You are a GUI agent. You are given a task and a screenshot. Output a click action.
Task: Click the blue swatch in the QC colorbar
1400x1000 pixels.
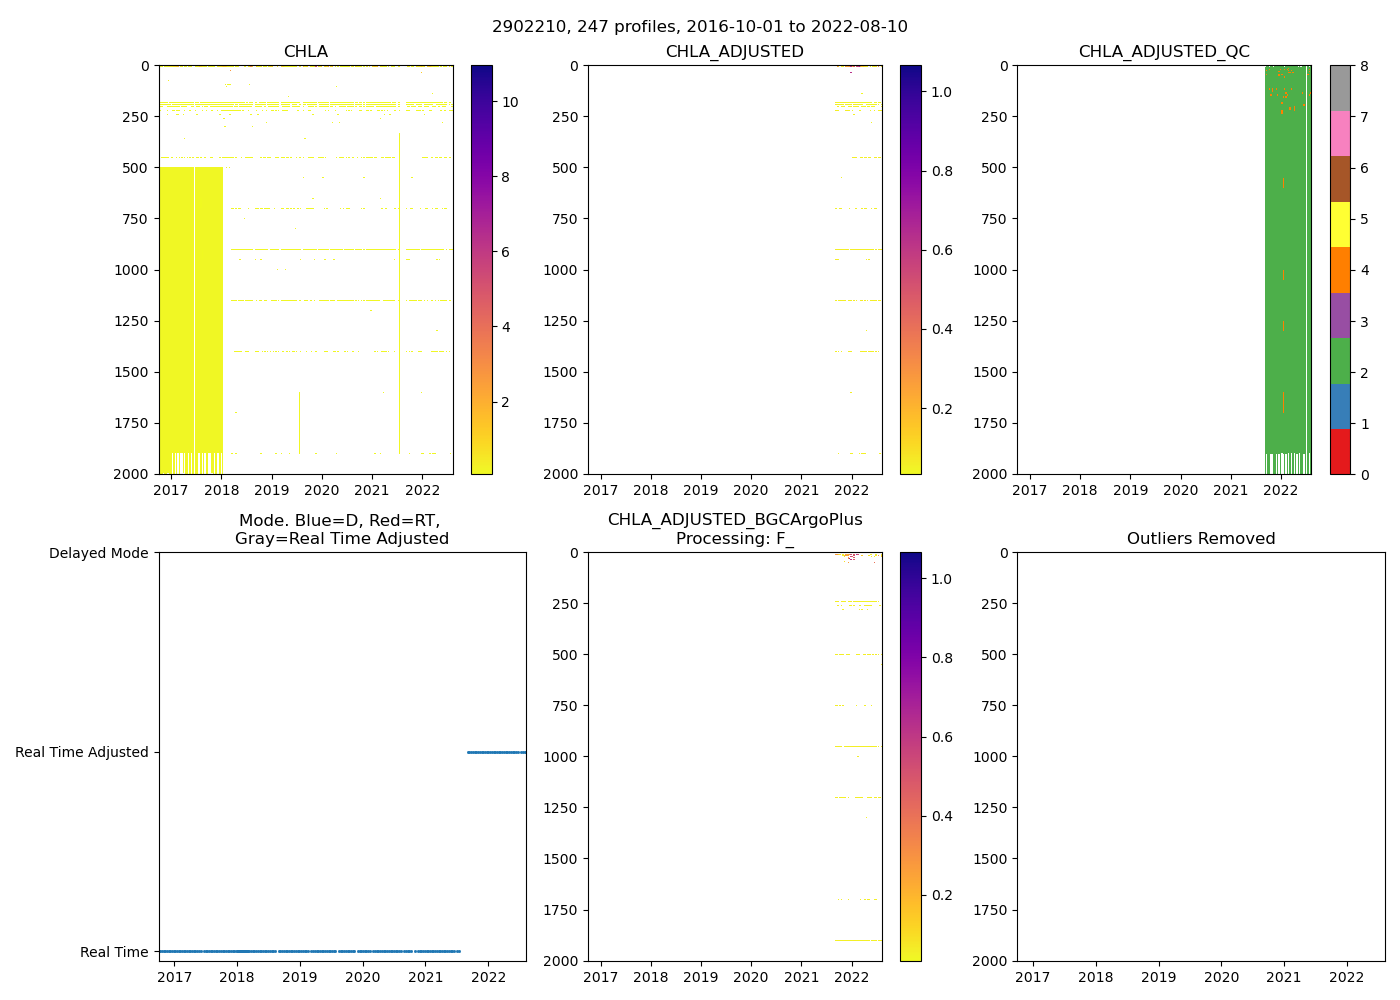pos(1340,406)
